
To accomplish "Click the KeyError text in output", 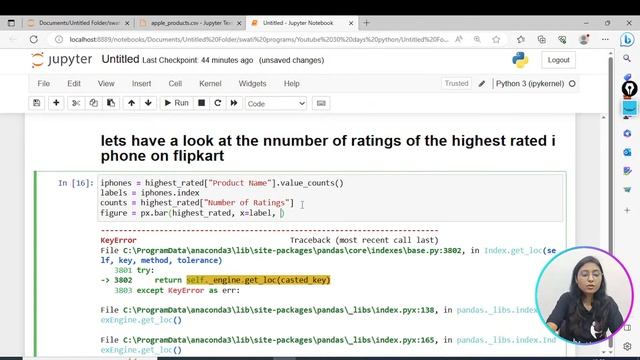I will [118, 240].
